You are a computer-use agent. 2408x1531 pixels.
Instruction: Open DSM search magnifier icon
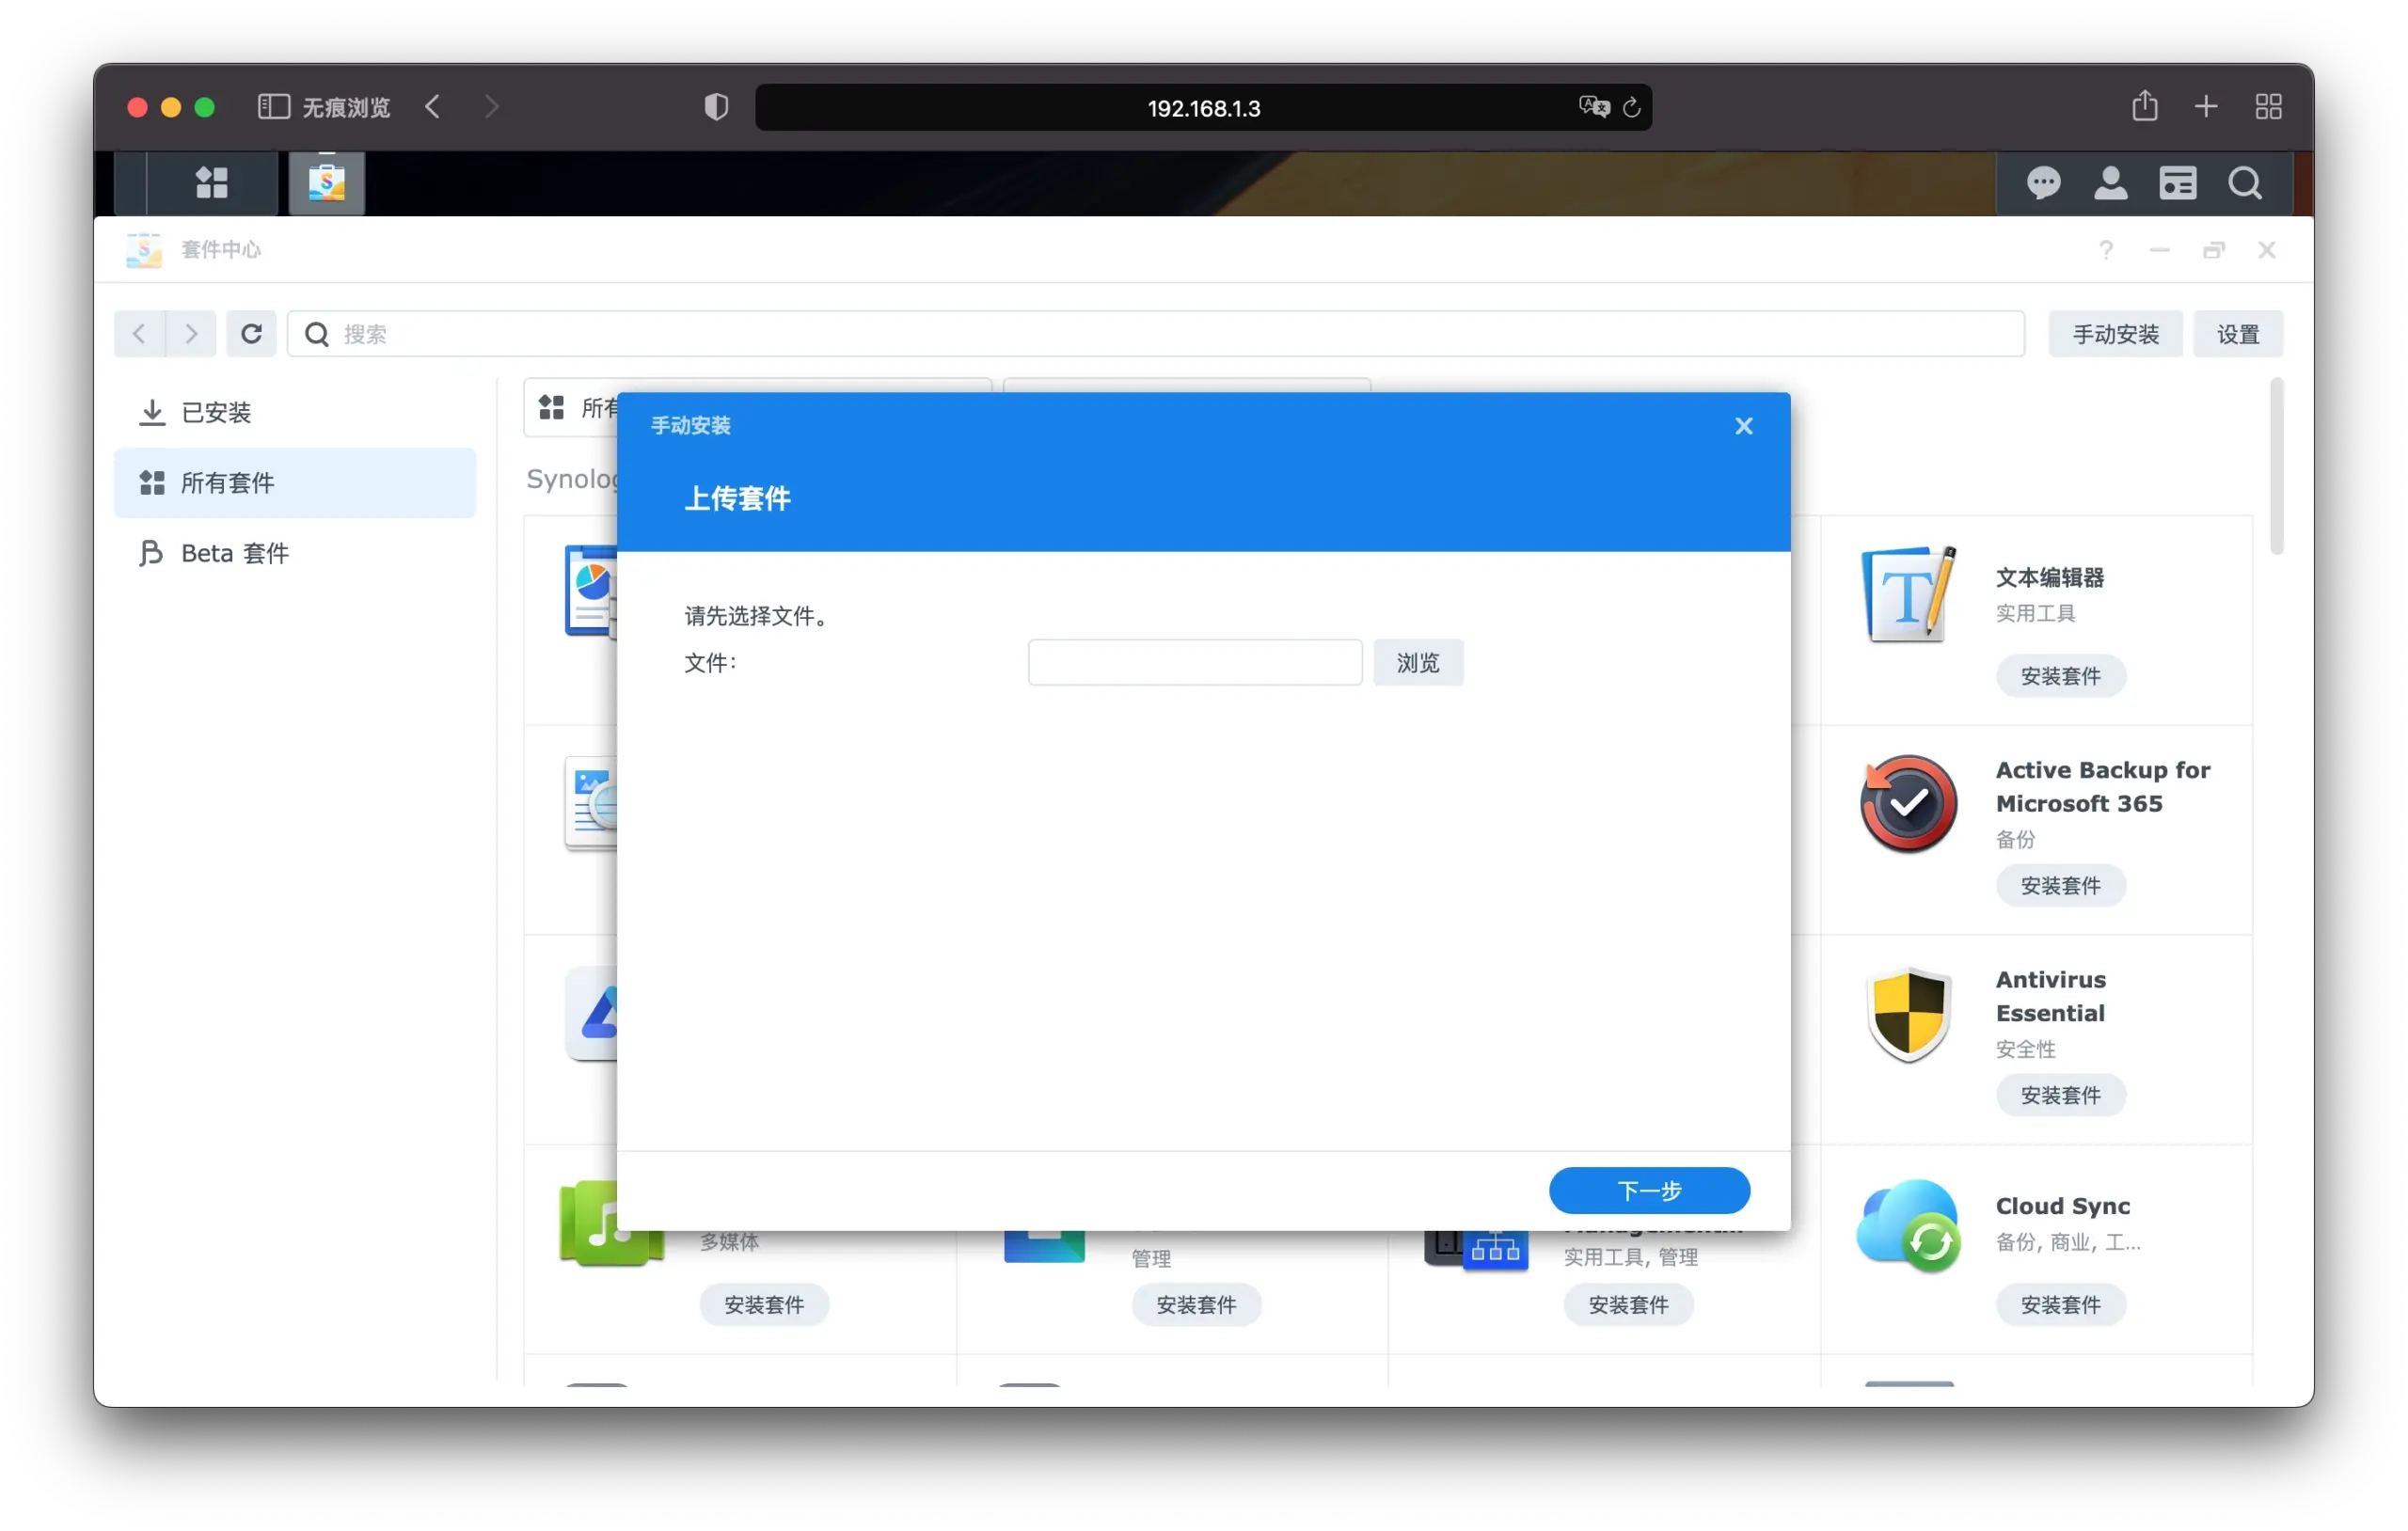[x=2245, y=183]
